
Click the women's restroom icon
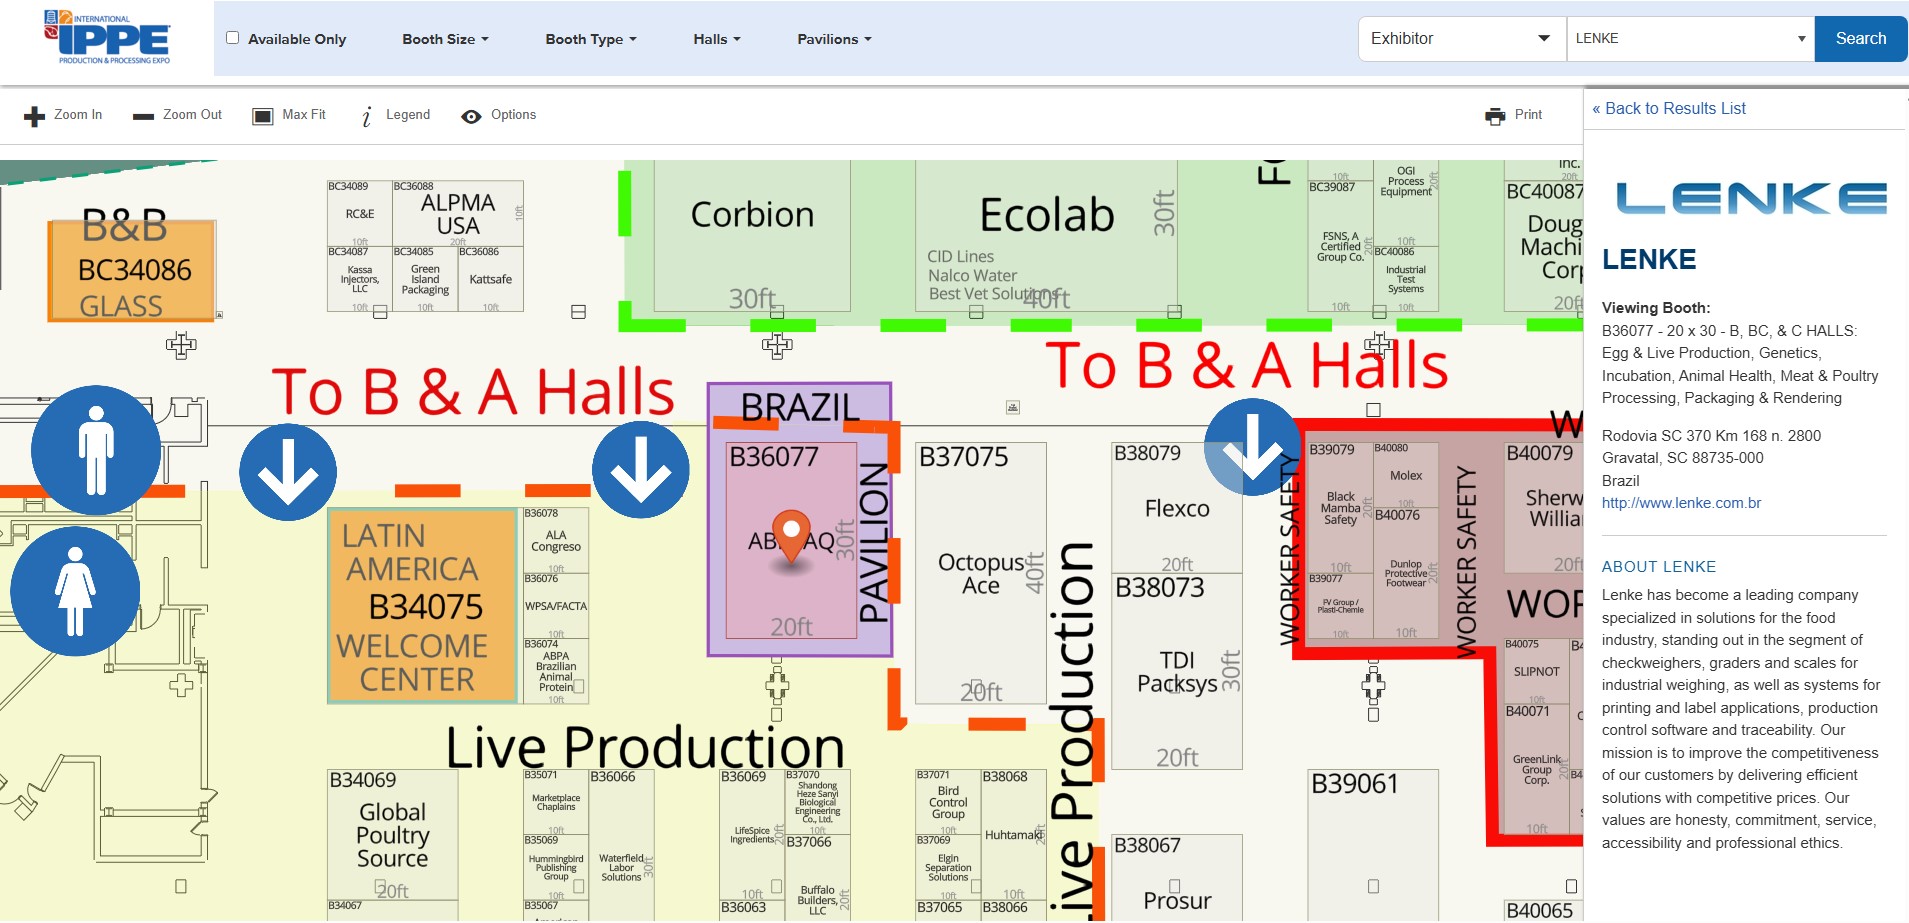point(75,591)
